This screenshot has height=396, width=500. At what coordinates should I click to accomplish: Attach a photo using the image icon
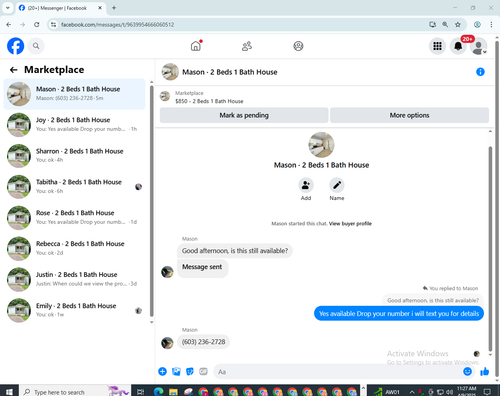[176, 371]
